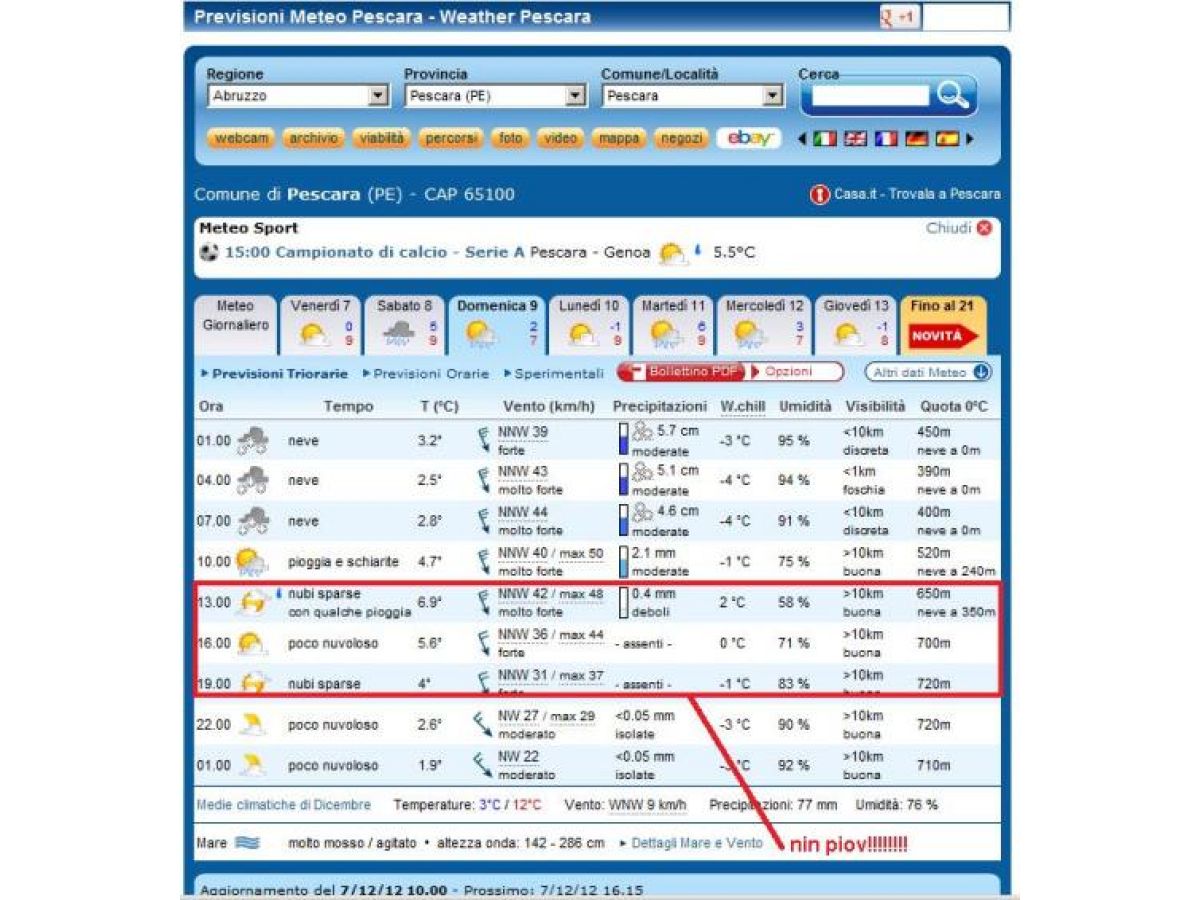Open the Previsioni Orarie view
This screenshot has height=900, width=1200.
431,374
